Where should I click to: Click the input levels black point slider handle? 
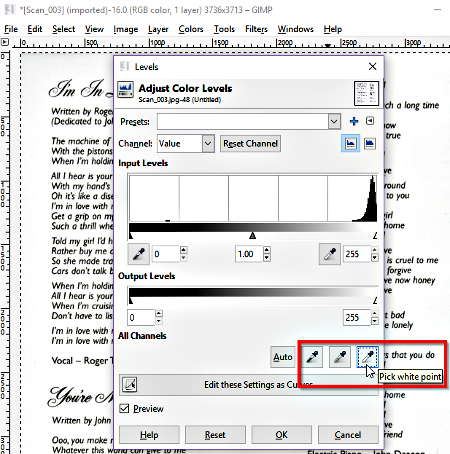pos(131,236)
